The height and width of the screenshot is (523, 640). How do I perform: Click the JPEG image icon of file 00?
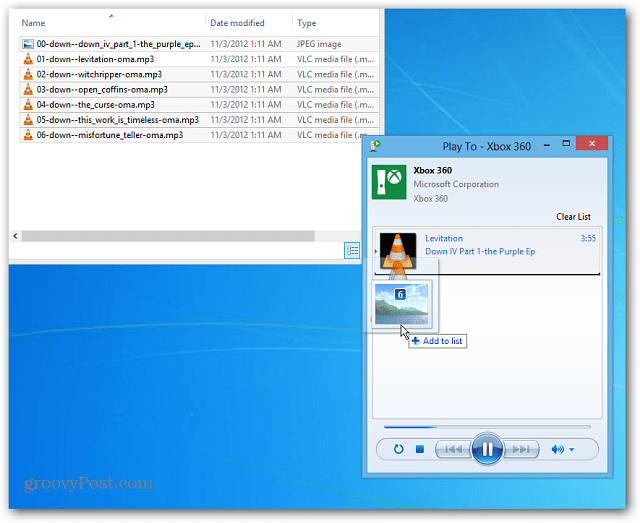pos(28,44)
